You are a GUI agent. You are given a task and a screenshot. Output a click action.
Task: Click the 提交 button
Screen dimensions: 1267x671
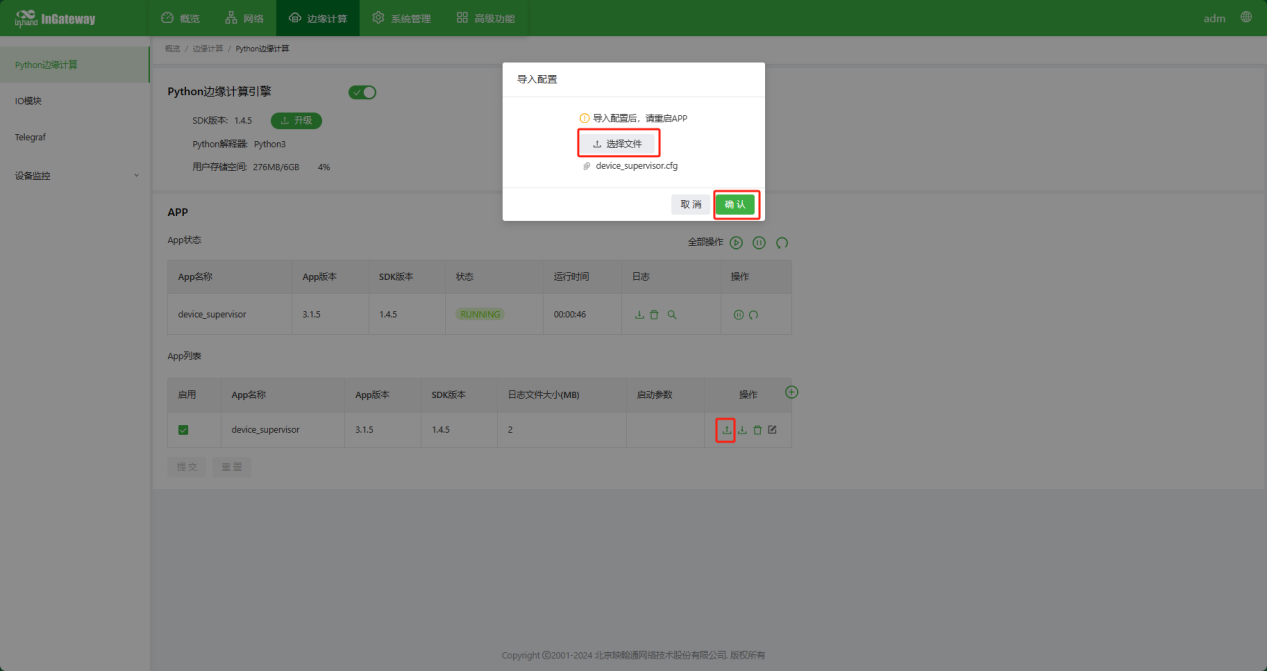pos(187,467)
